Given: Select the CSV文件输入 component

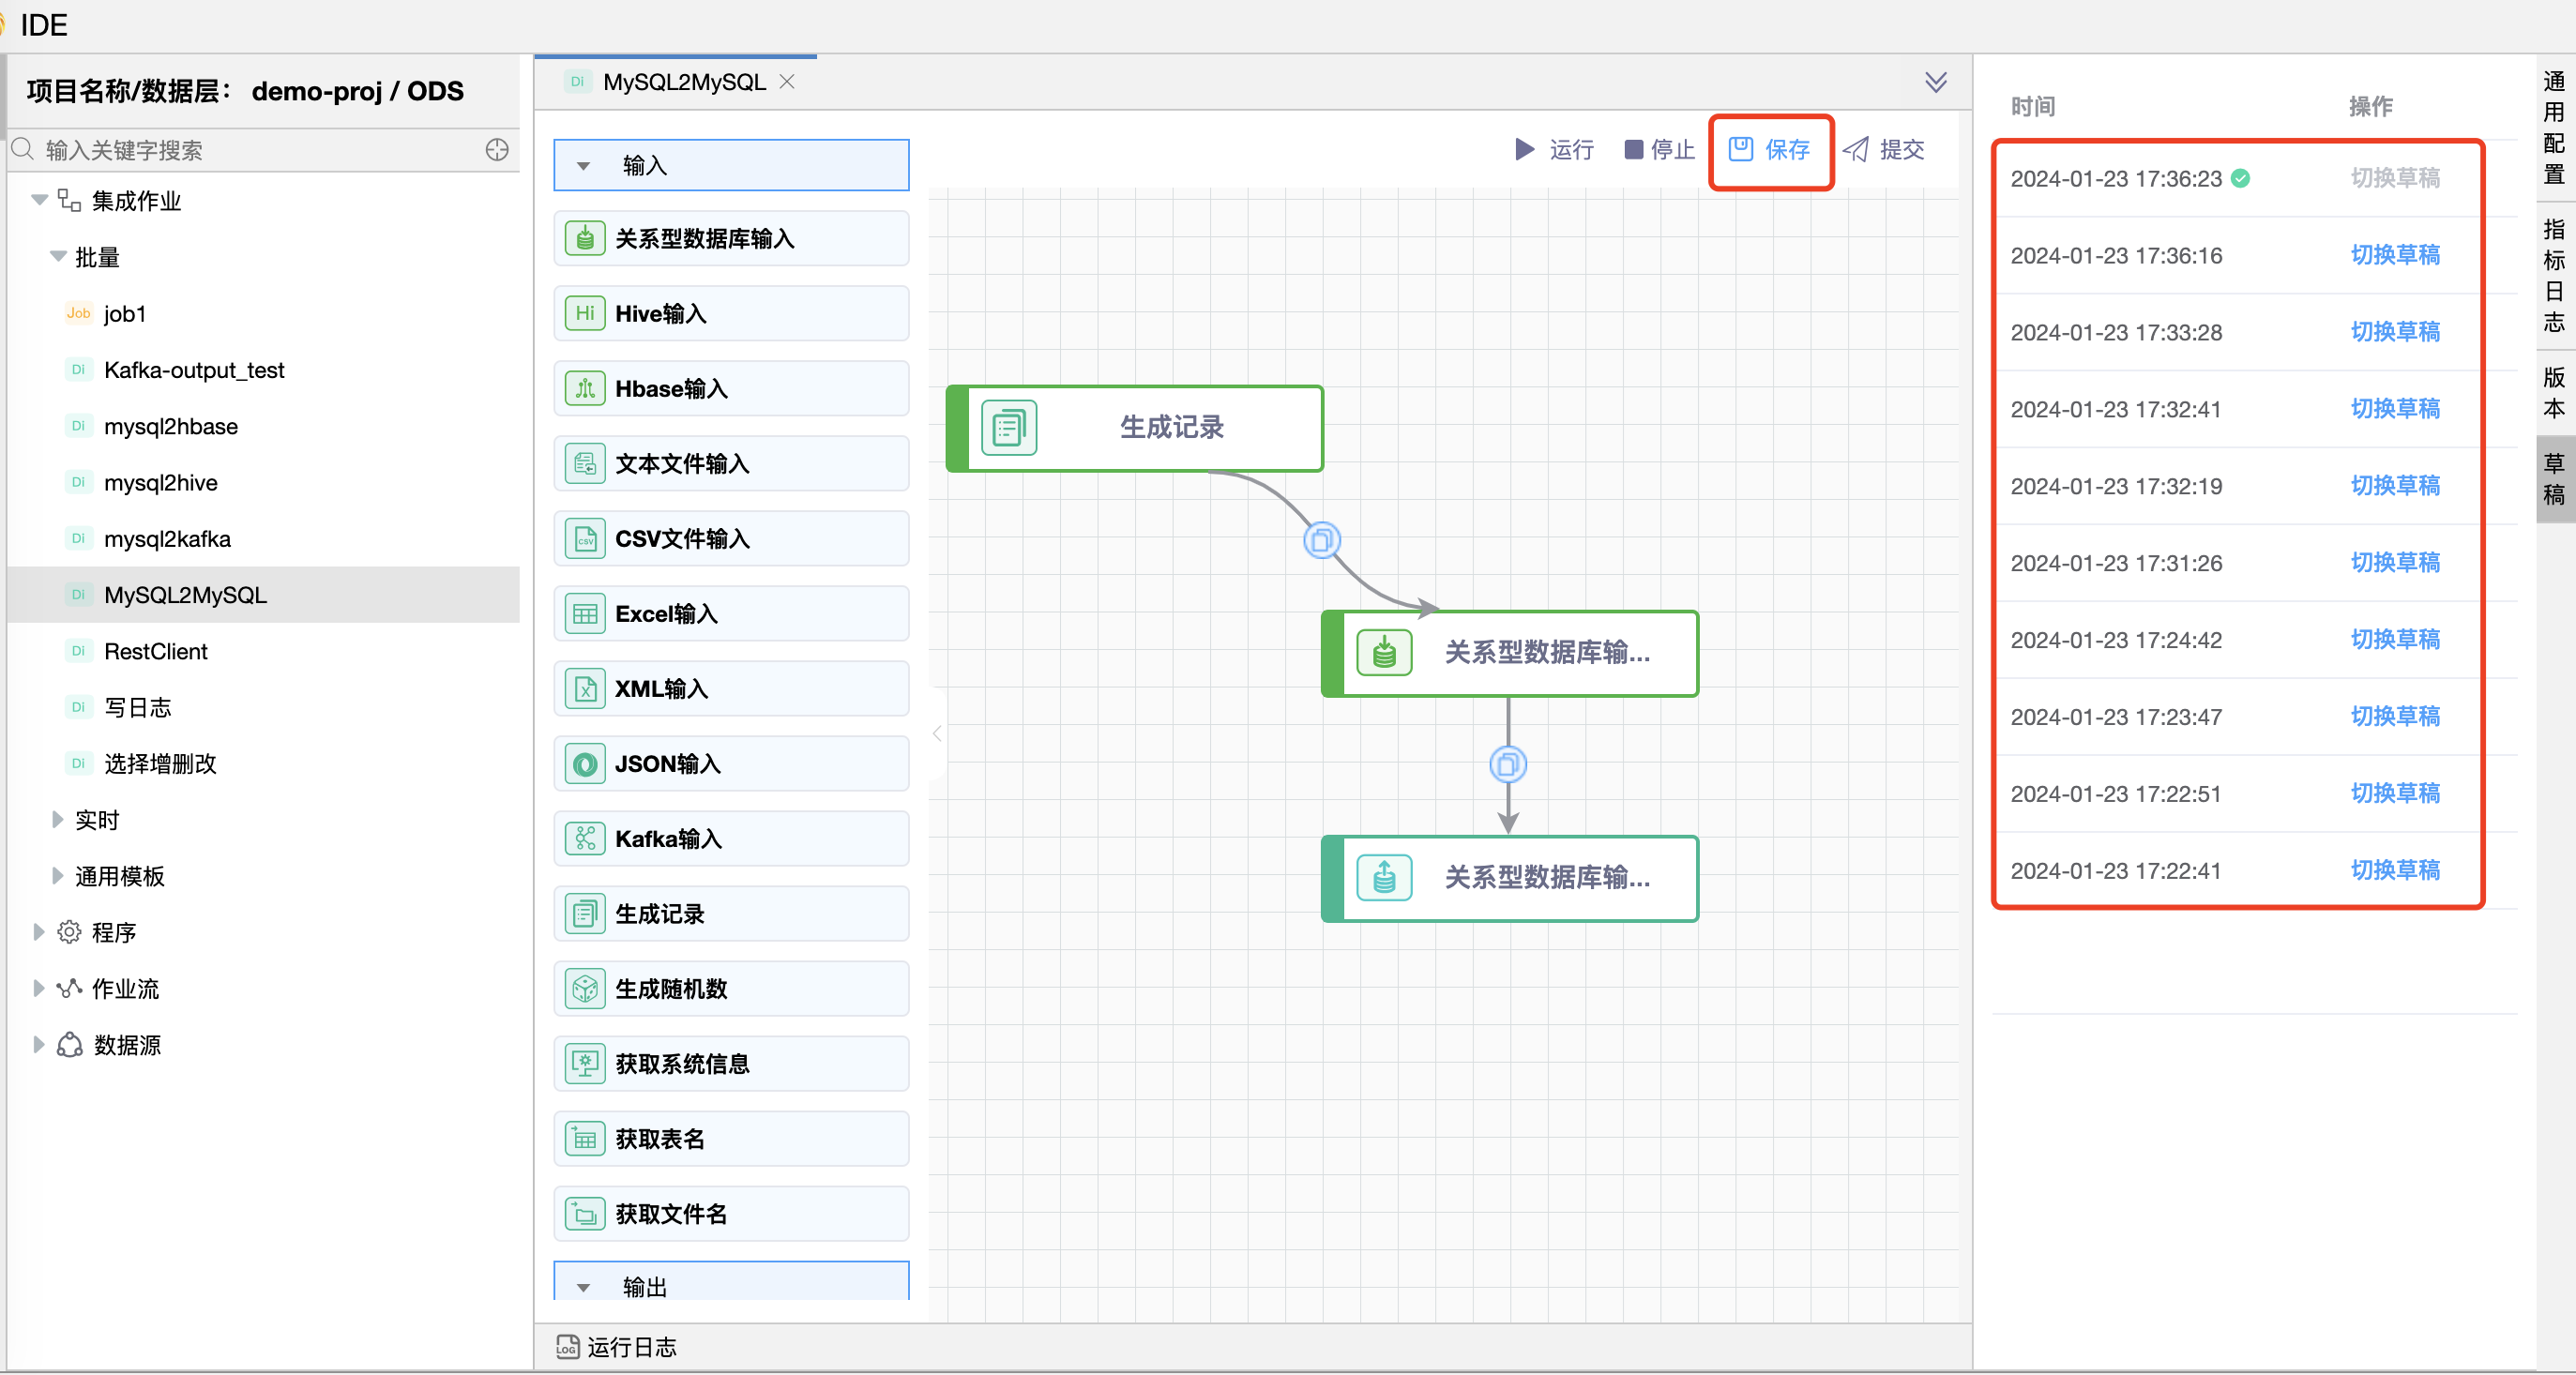Looking at the screenshot, I should click(x=731, y=538).
